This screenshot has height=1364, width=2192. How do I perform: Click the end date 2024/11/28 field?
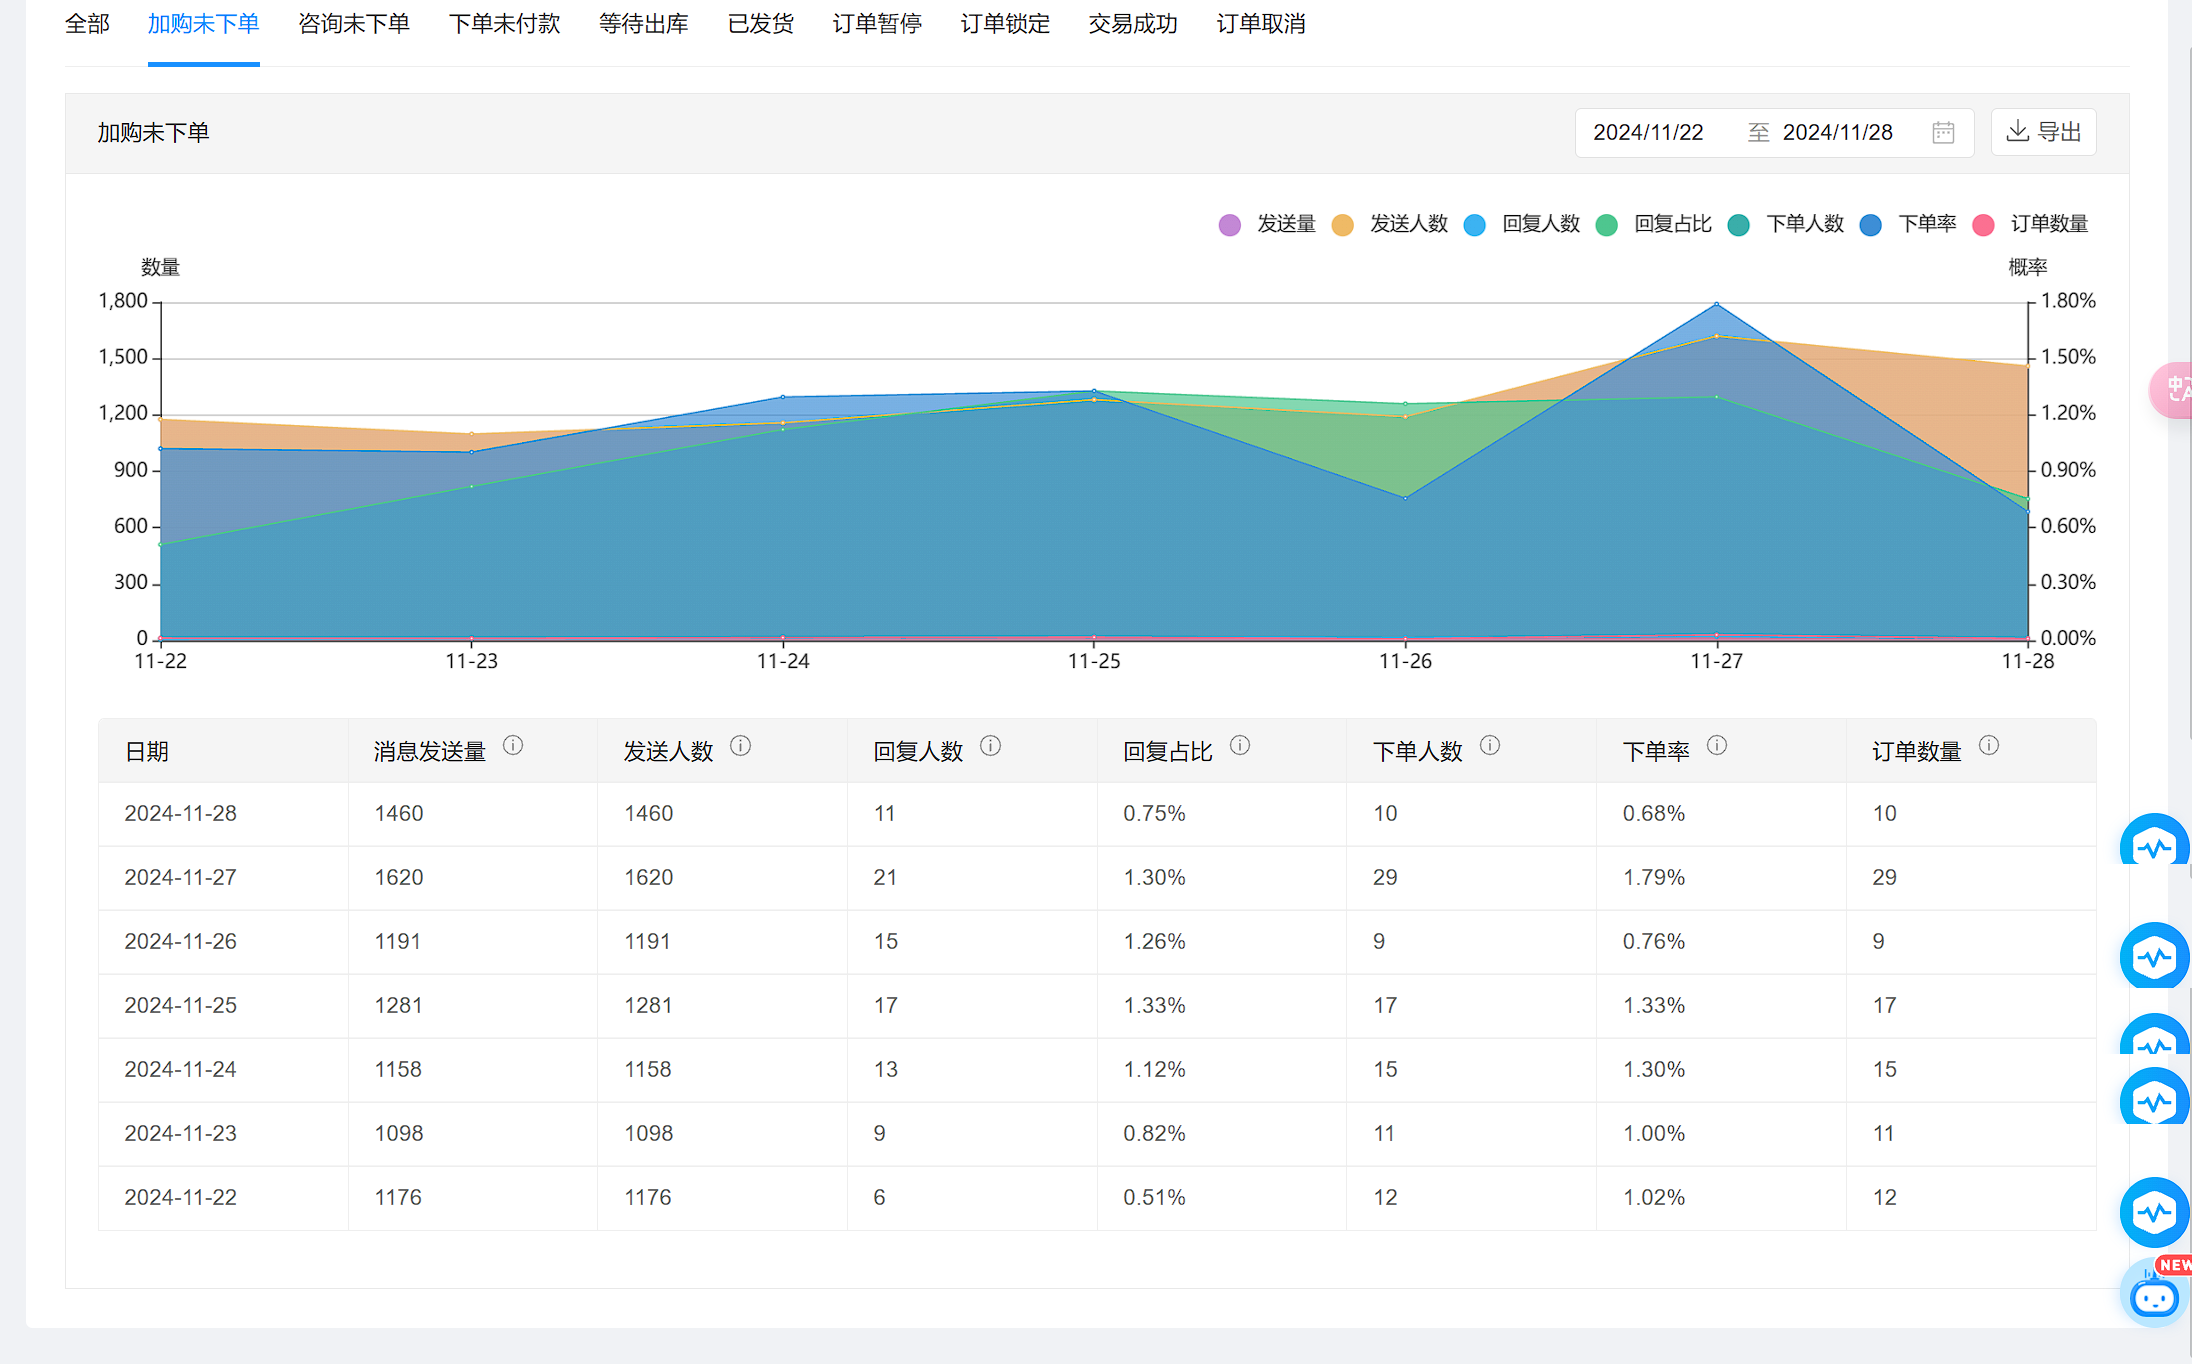point(1838,132)
